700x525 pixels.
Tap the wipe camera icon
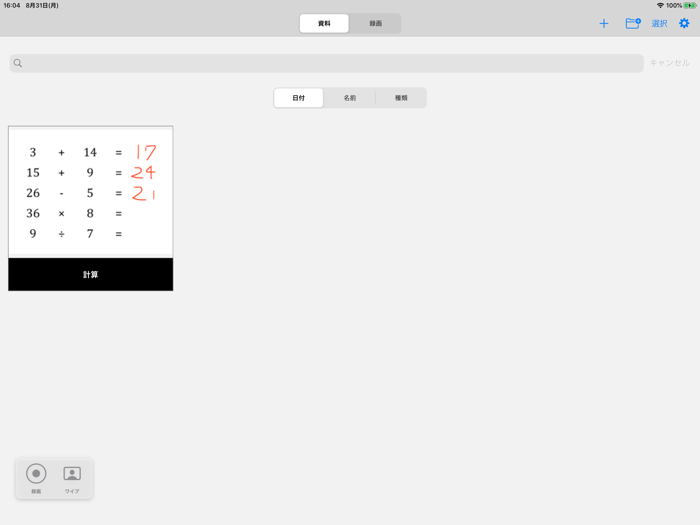[x=72, y=474]
